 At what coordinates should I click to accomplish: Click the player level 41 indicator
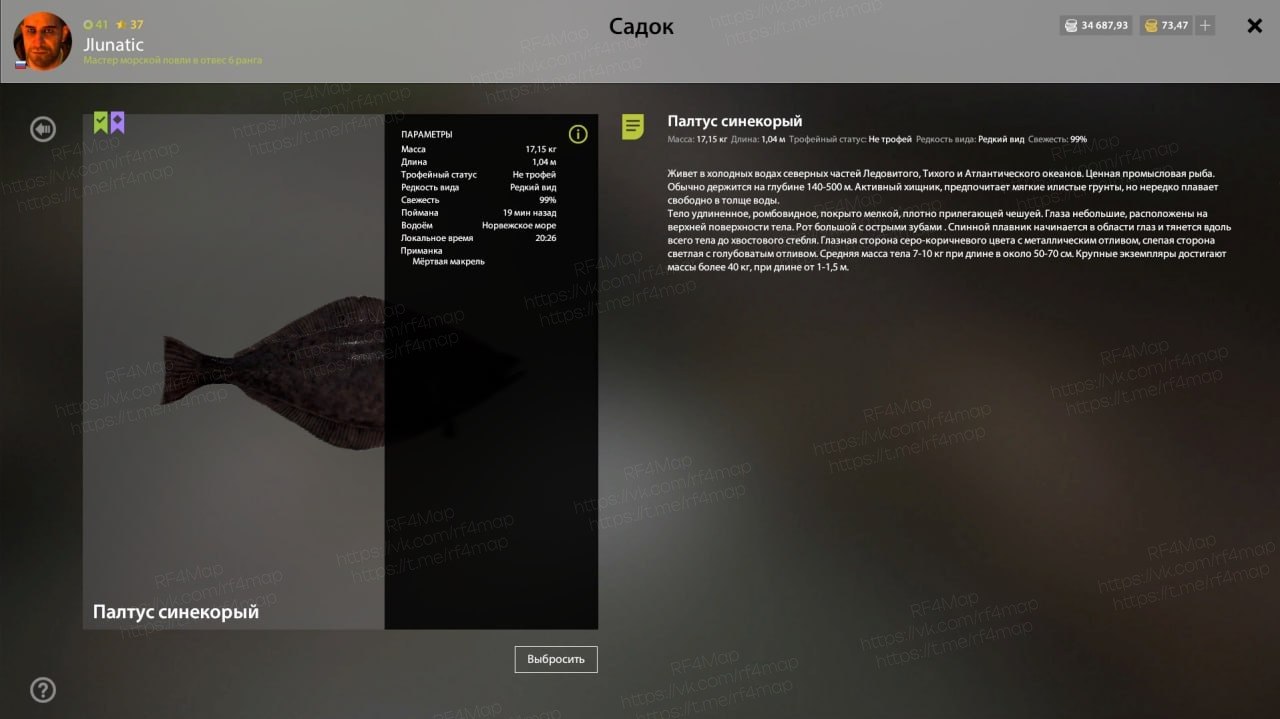pos(95,24)
